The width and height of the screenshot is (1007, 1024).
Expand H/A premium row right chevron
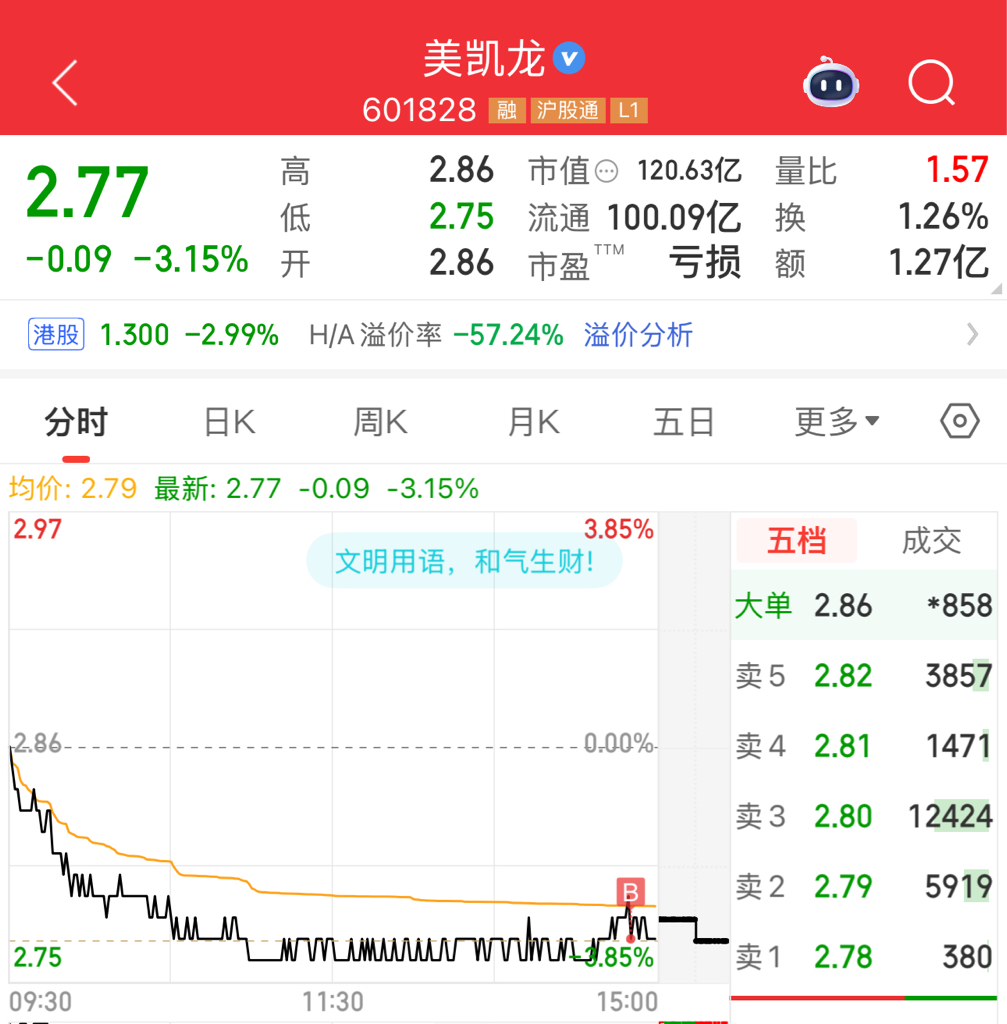point(972,334)
